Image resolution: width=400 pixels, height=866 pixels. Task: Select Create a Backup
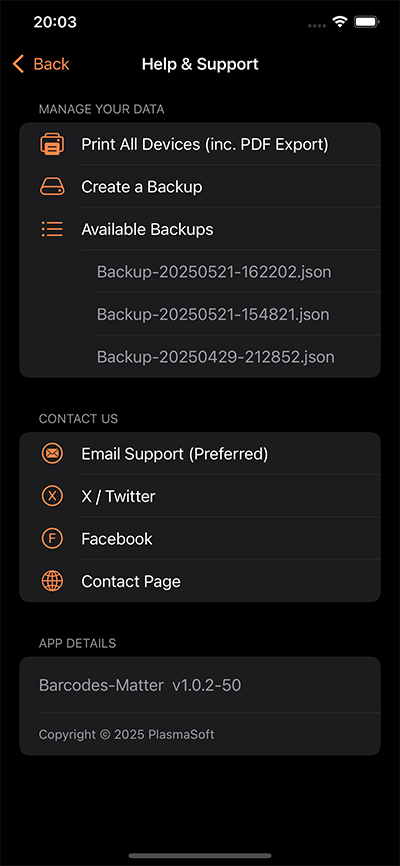pos(200,187)
